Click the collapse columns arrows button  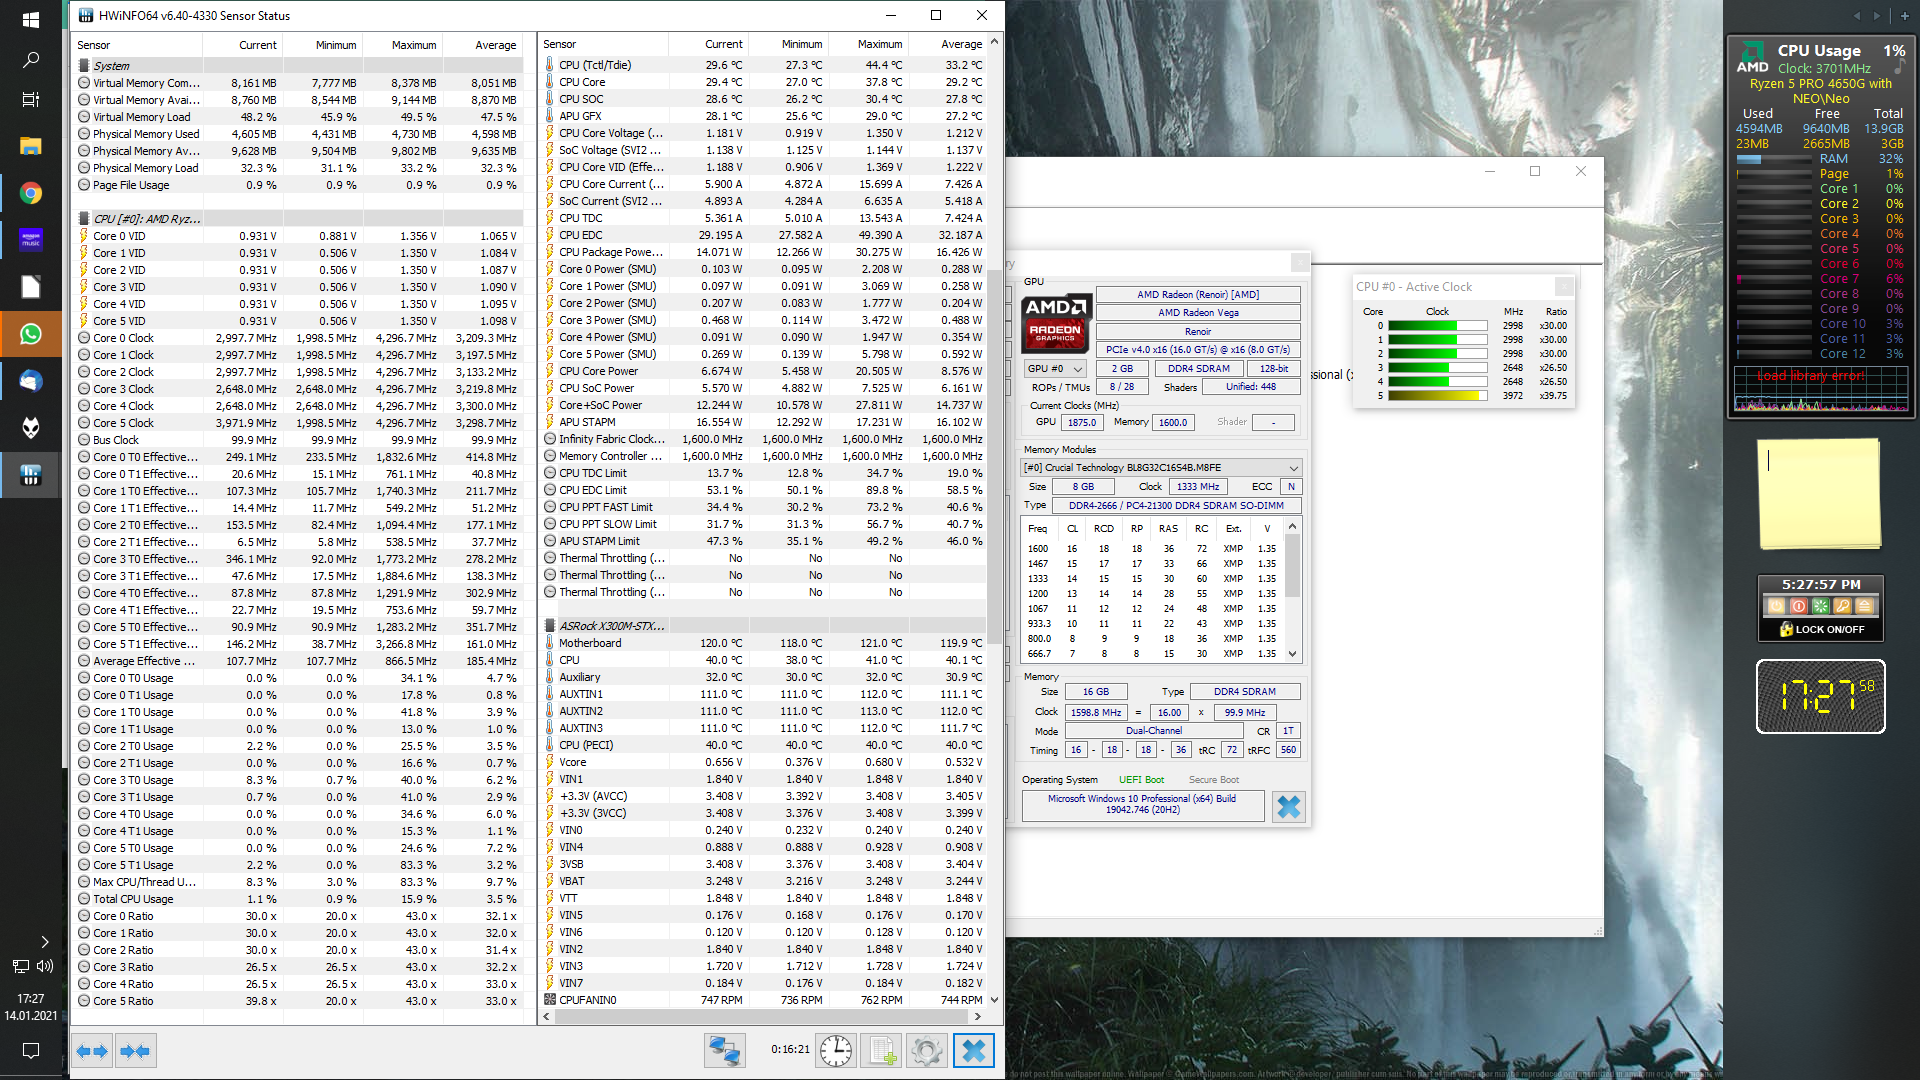pyautogui.click(x=134, y=1051)
